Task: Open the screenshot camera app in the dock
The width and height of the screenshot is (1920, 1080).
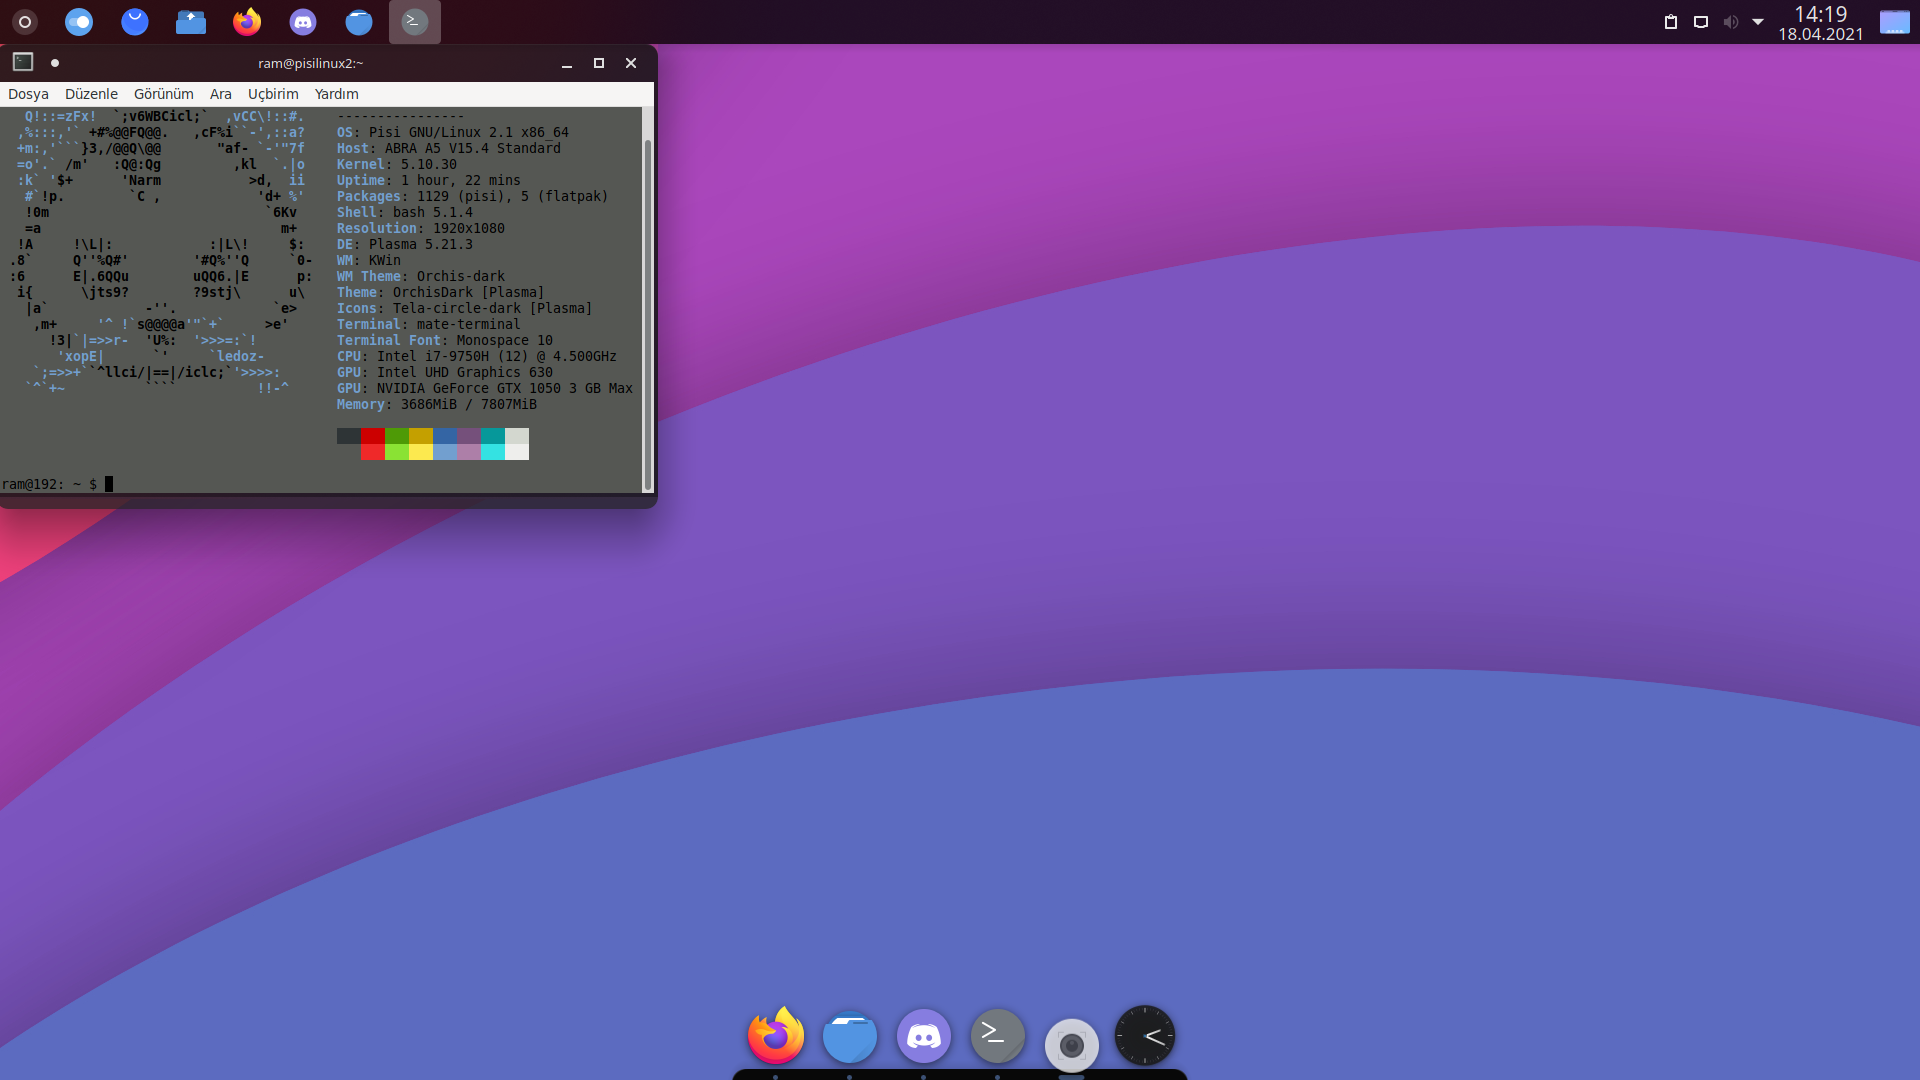Action: tap(1071, 1045)
